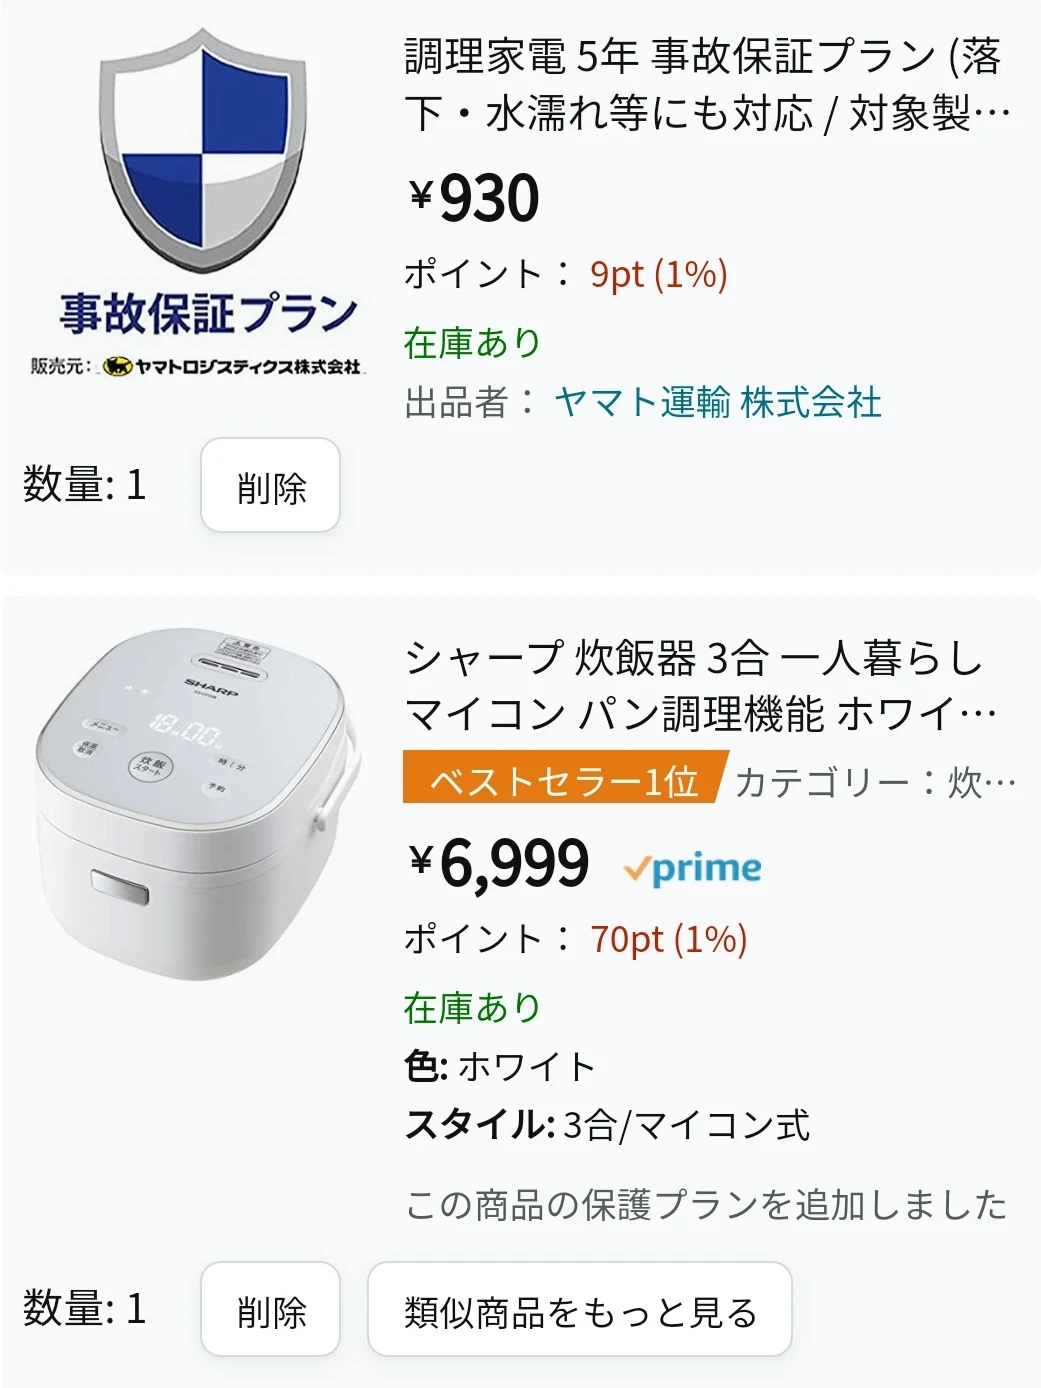The image size is (1041, 1388).
Task: Tap the 70pt (1%) points text
Action: click(669, 939)
